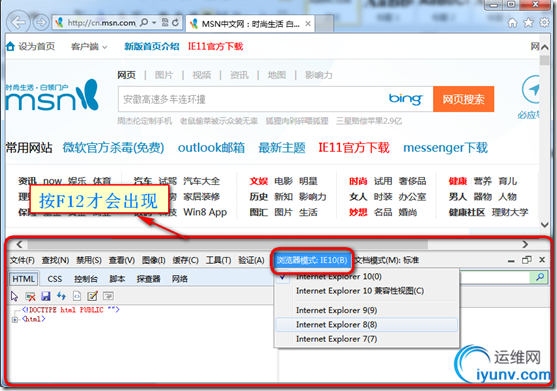This screenshot has width=557, height=391.
Task: Select element by click arrow tool
Action: point(15,296)
